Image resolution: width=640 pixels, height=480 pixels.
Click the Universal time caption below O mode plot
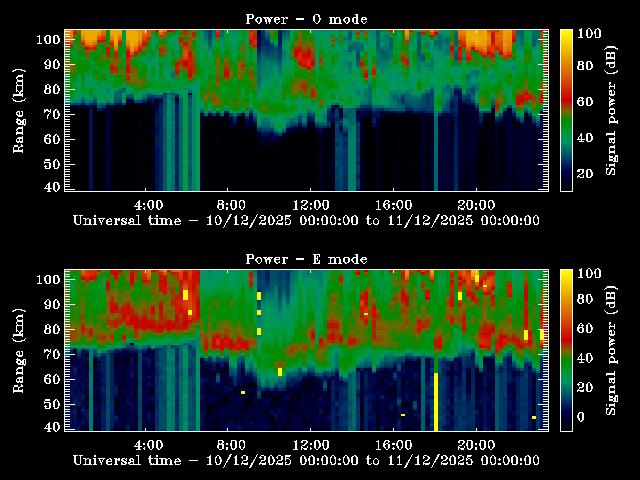tap(306, 220)
